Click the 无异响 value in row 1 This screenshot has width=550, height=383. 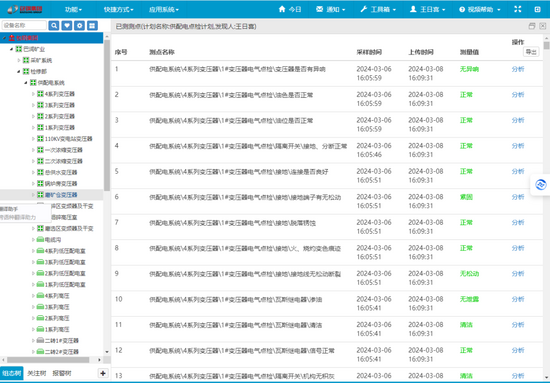469,69
